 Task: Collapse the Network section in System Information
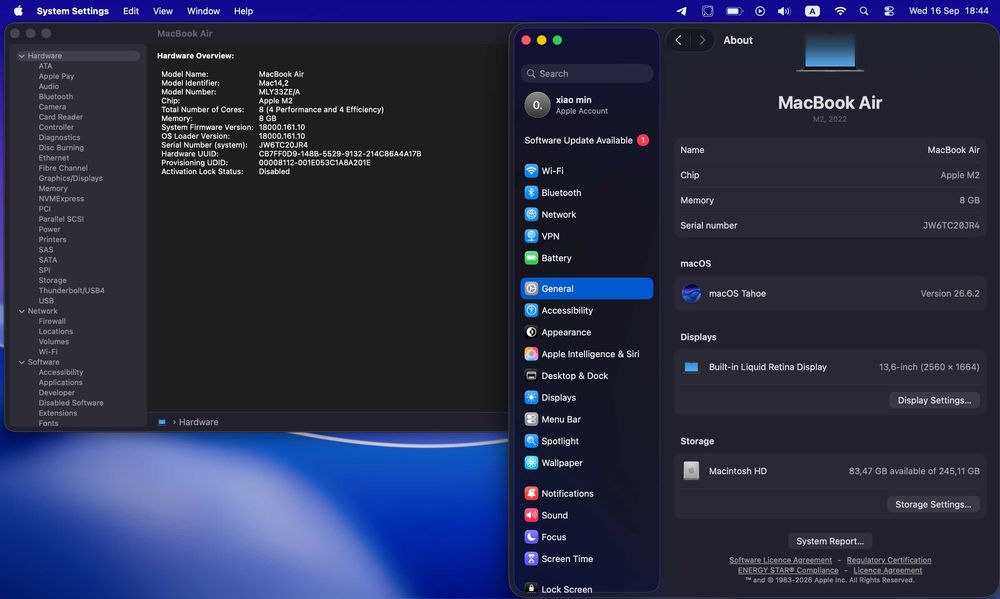click(22, 311)
